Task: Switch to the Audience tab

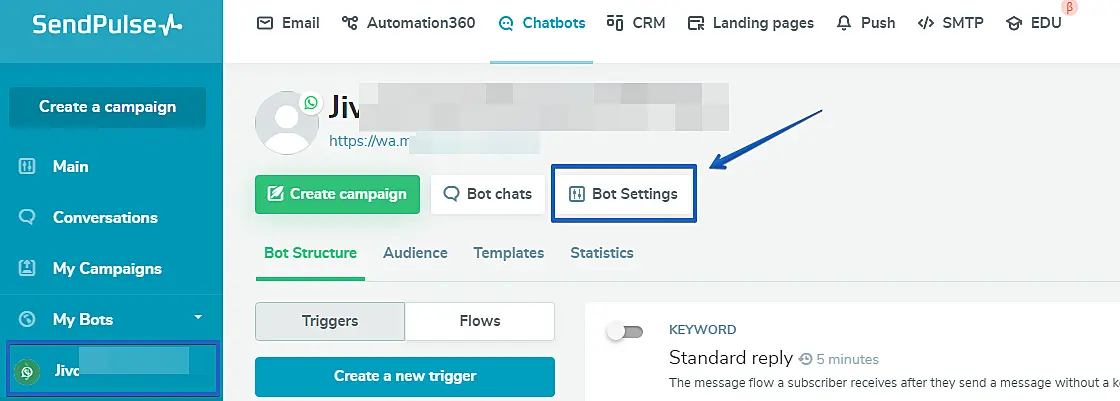Action: pyautogui.click(x=415, y=253)
